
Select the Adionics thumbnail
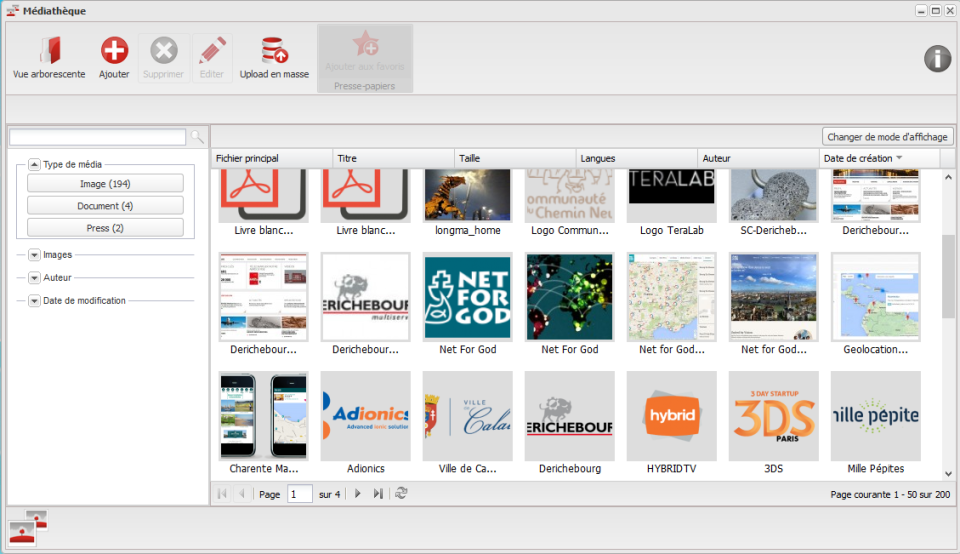(366, 416)
